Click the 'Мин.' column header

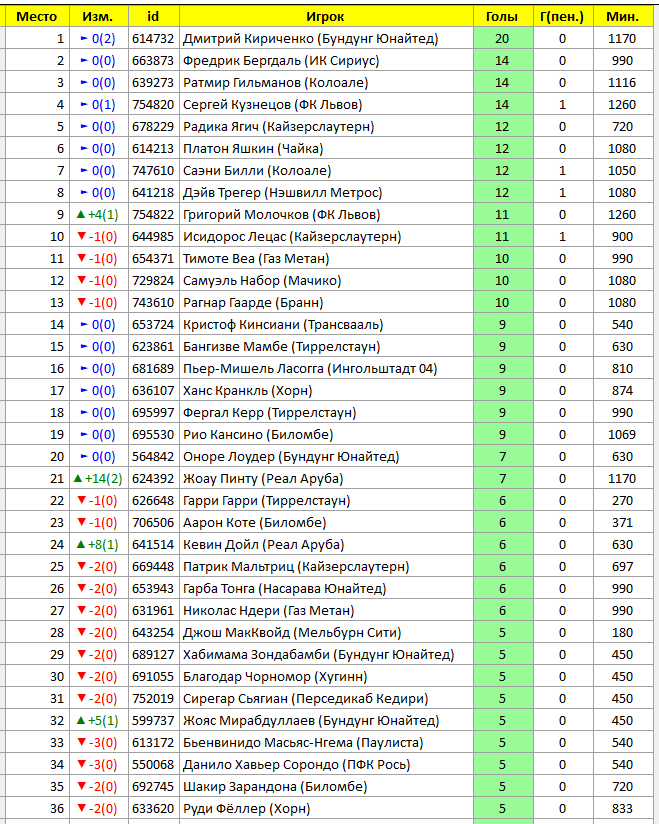pos(623,16)
